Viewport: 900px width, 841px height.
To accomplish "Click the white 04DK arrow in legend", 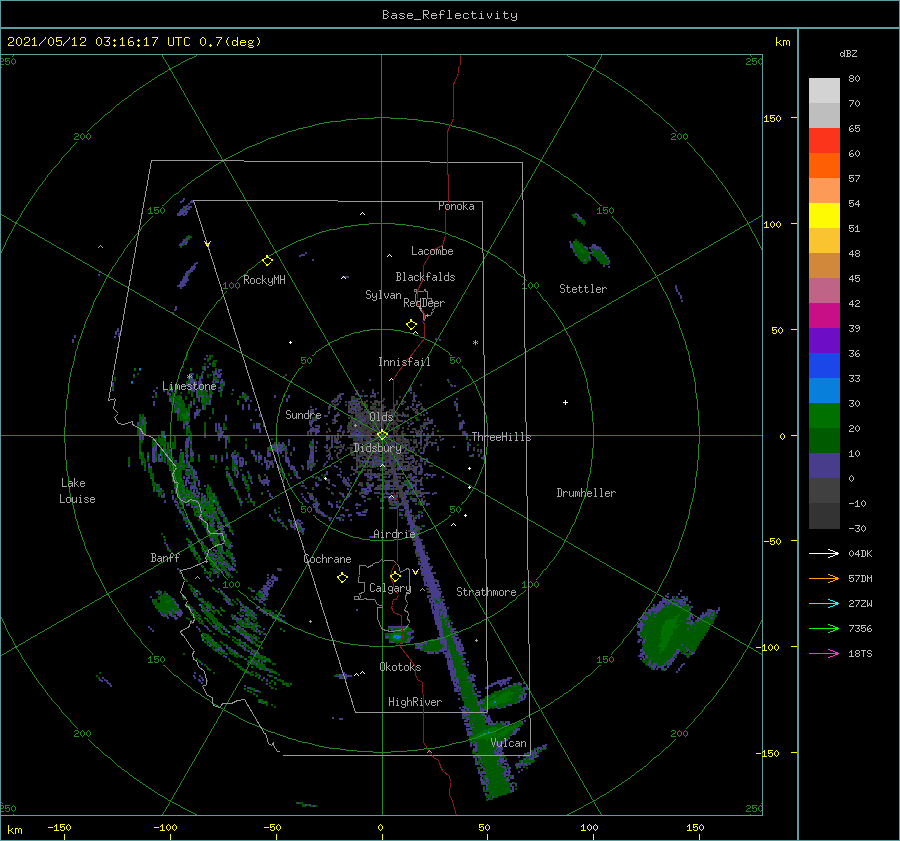I will [824, 553].
